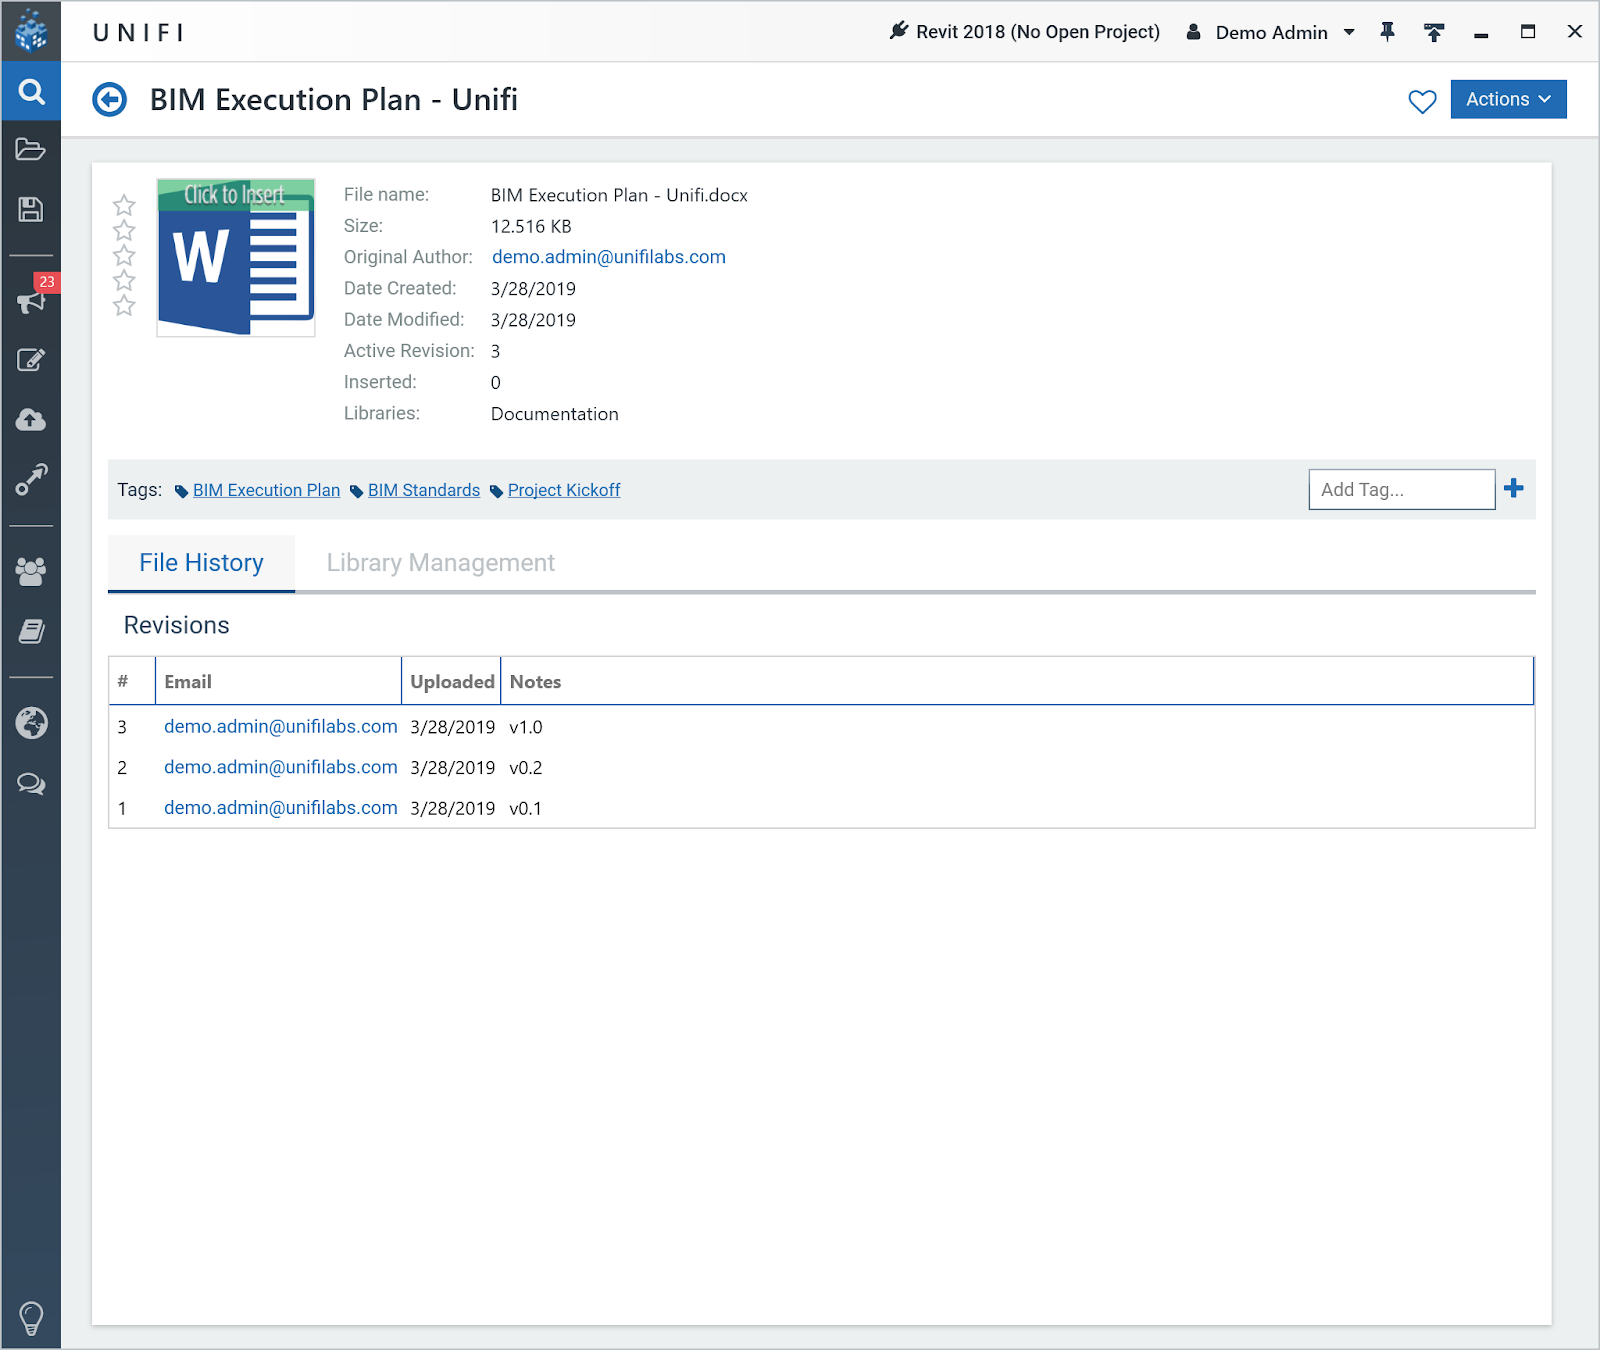This screenshot has width=1600, height=1350.
Task: Open the Project Kickoff tag link
Action: (x=564, y=490)
